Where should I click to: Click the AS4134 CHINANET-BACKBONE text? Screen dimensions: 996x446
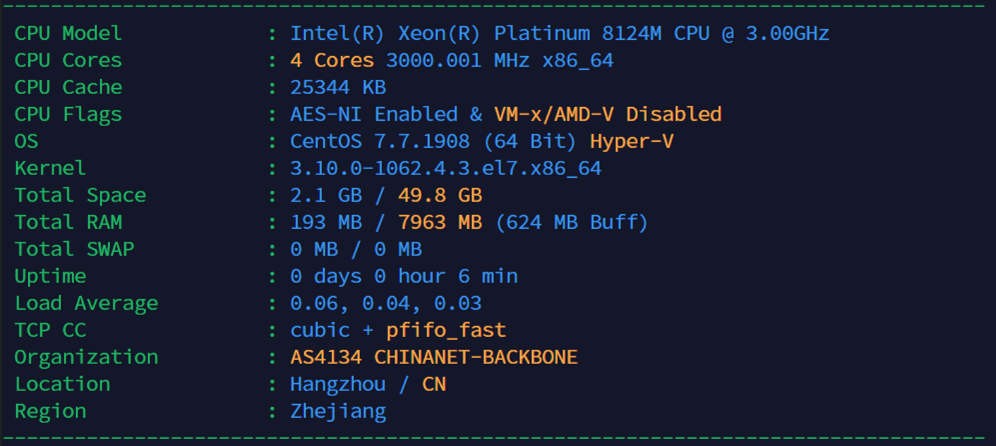(434, 357)
